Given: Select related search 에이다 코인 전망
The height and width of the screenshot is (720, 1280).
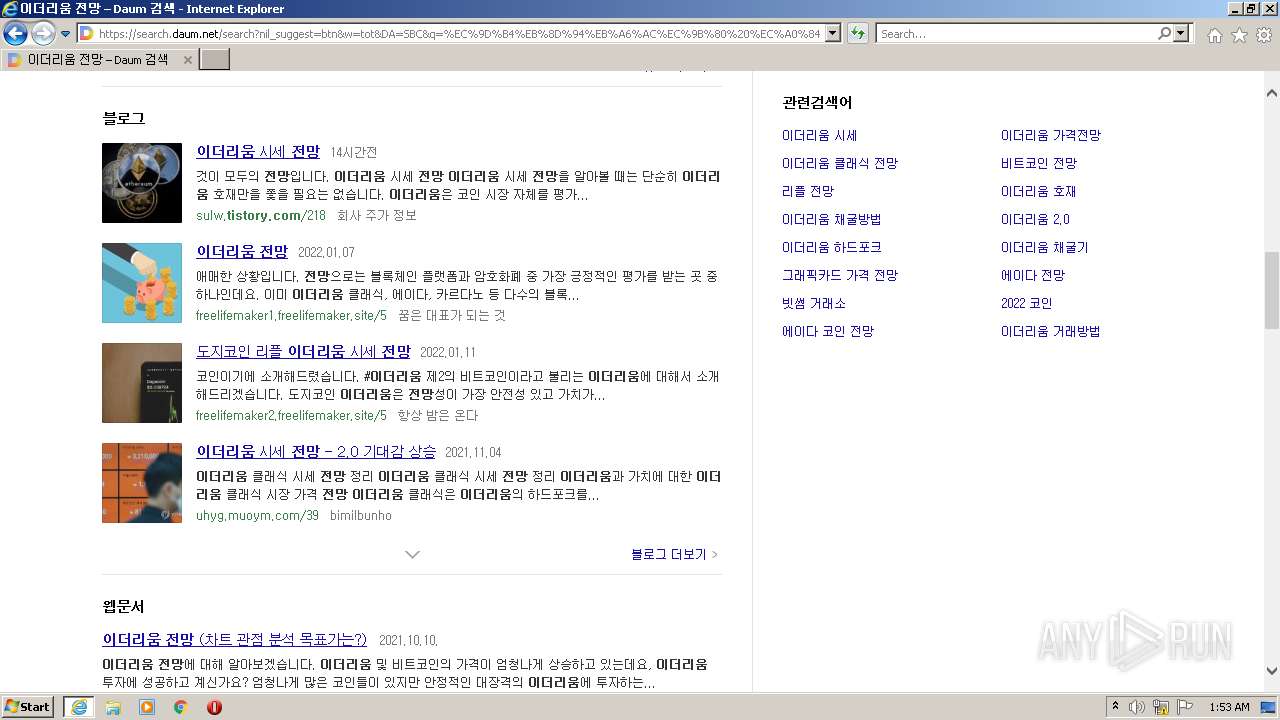Looking at the screenshot, I should (x=828, y=331).
